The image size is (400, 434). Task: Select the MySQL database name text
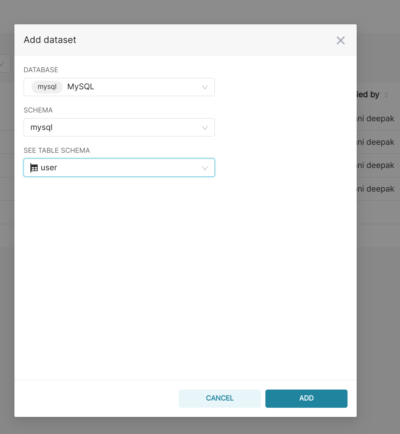pyautogui.click(x=81, y=87)
